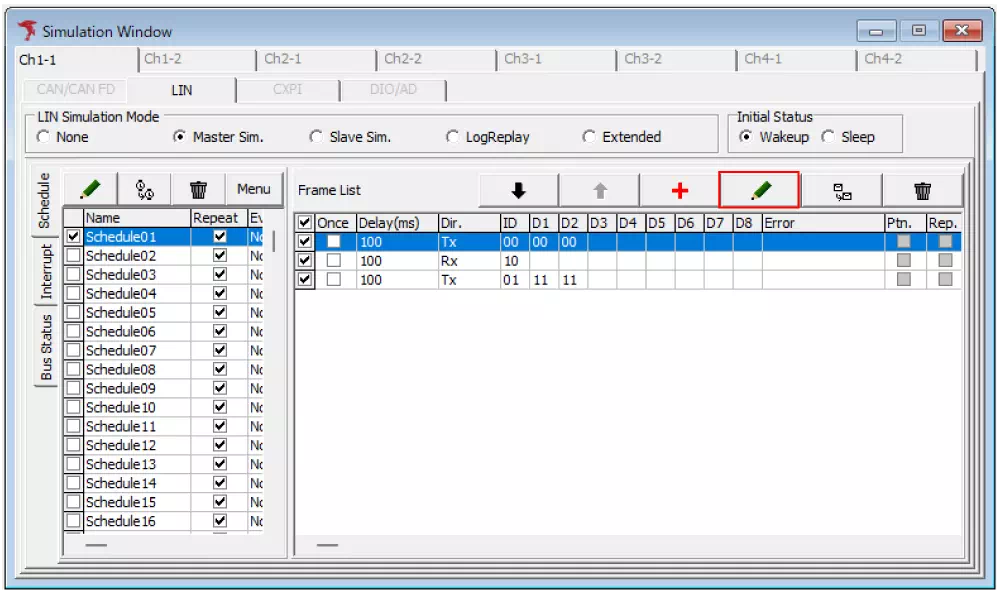Click the green pencil edit frame button
1000x593 pixels.
point(759,190)
